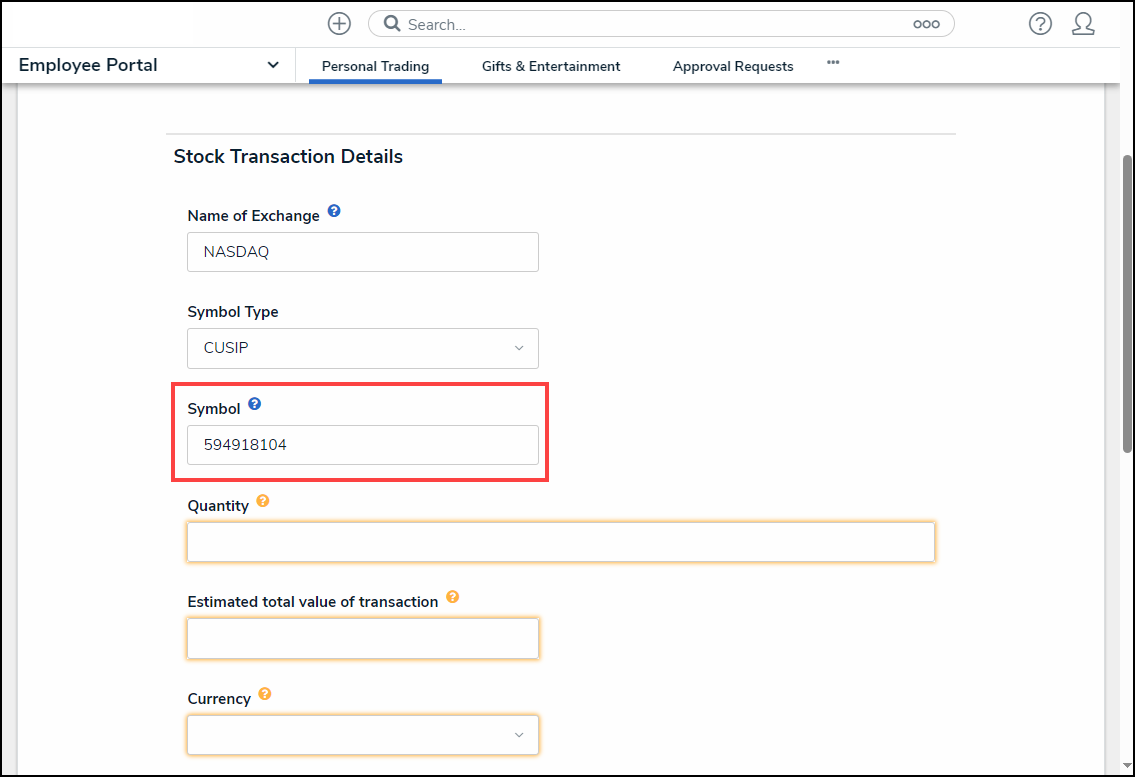
Task: Switch to Personal Trading tab
Action: coord(375,66)
